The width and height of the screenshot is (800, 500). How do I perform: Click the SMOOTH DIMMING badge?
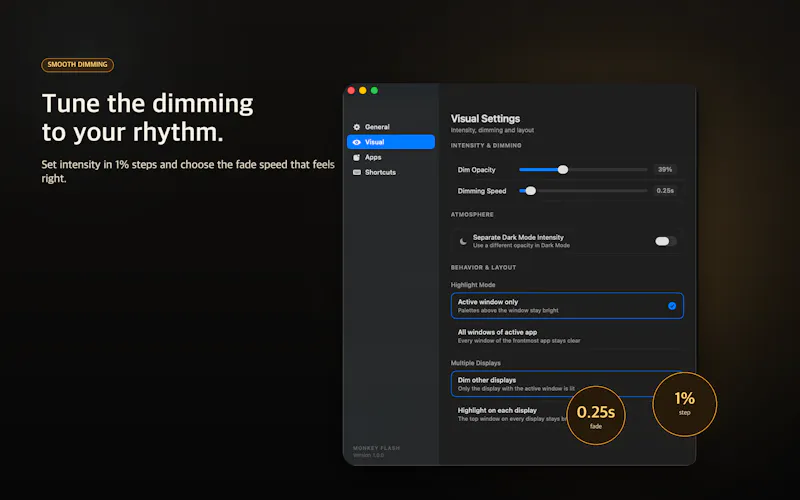pyautogui.click(x=78, y=65)
